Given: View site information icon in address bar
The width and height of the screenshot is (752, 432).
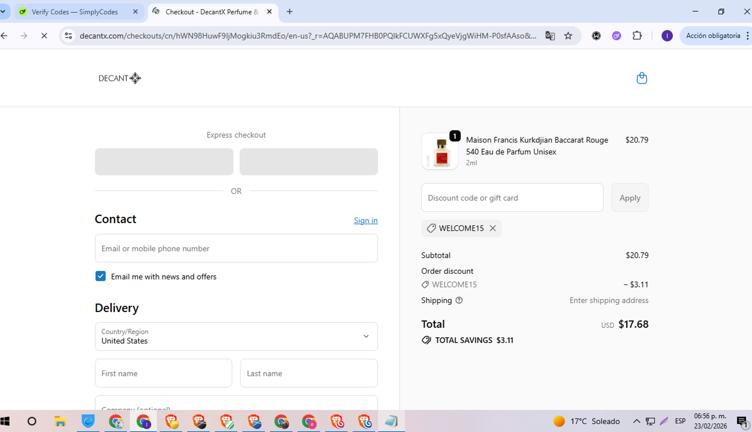Looking at the screenshot, I should 68,35.
